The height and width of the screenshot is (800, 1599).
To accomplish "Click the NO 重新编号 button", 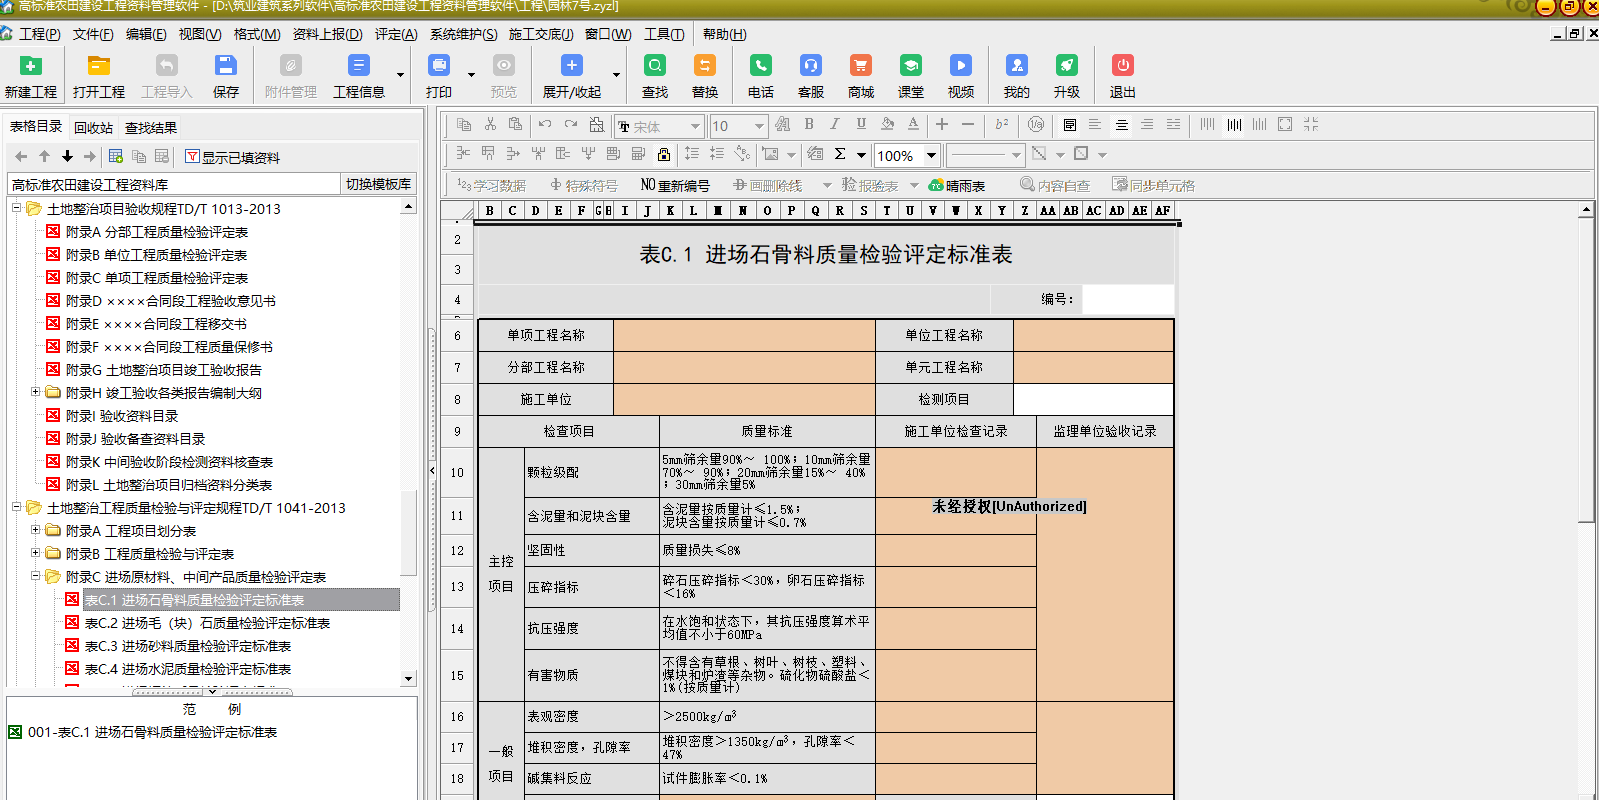I will tap(675, 185).
